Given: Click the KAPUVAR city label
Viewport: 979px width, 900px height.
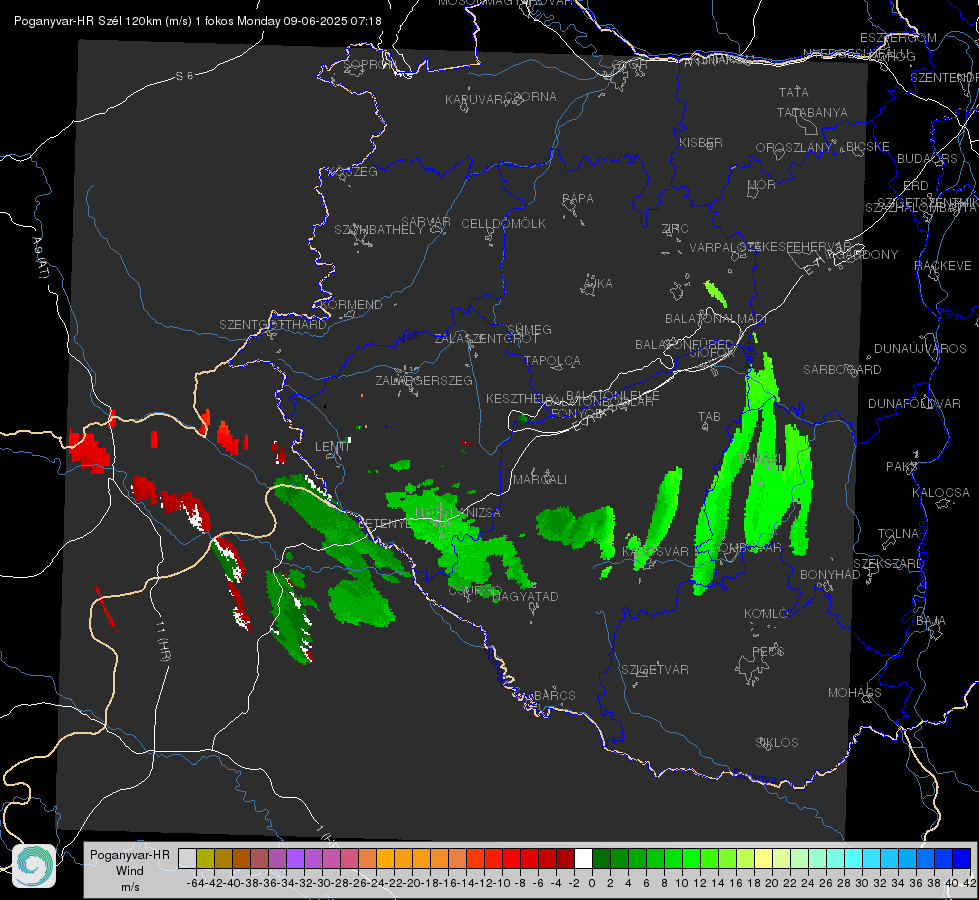Looking at the screenshot, I should coord(475,100).
